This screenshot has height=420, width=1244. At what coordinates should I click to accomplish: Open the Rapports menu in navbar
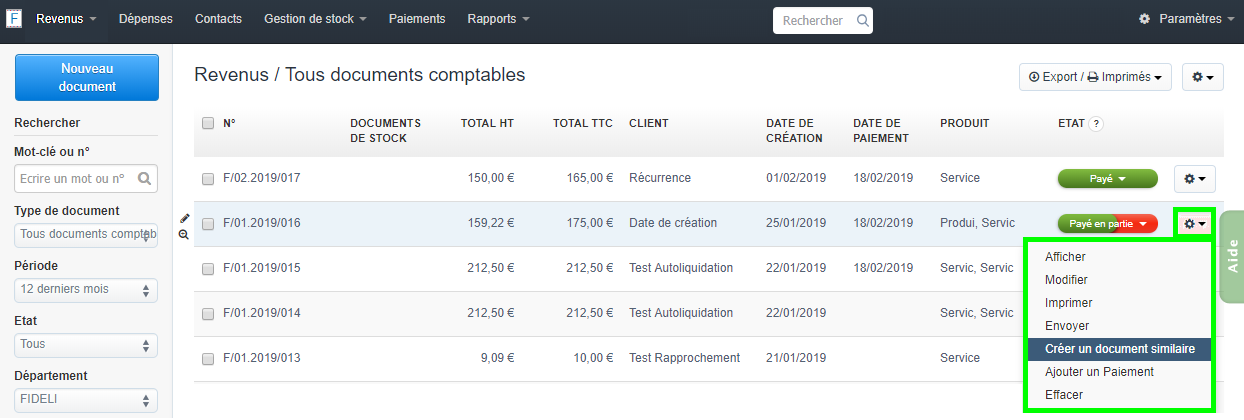(x=498, y=19)
